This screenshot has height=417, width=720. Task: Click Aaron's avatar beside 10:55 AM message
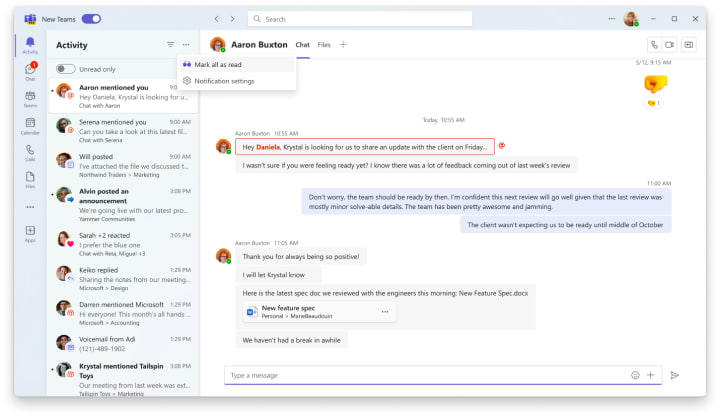[x=224, y=147]
